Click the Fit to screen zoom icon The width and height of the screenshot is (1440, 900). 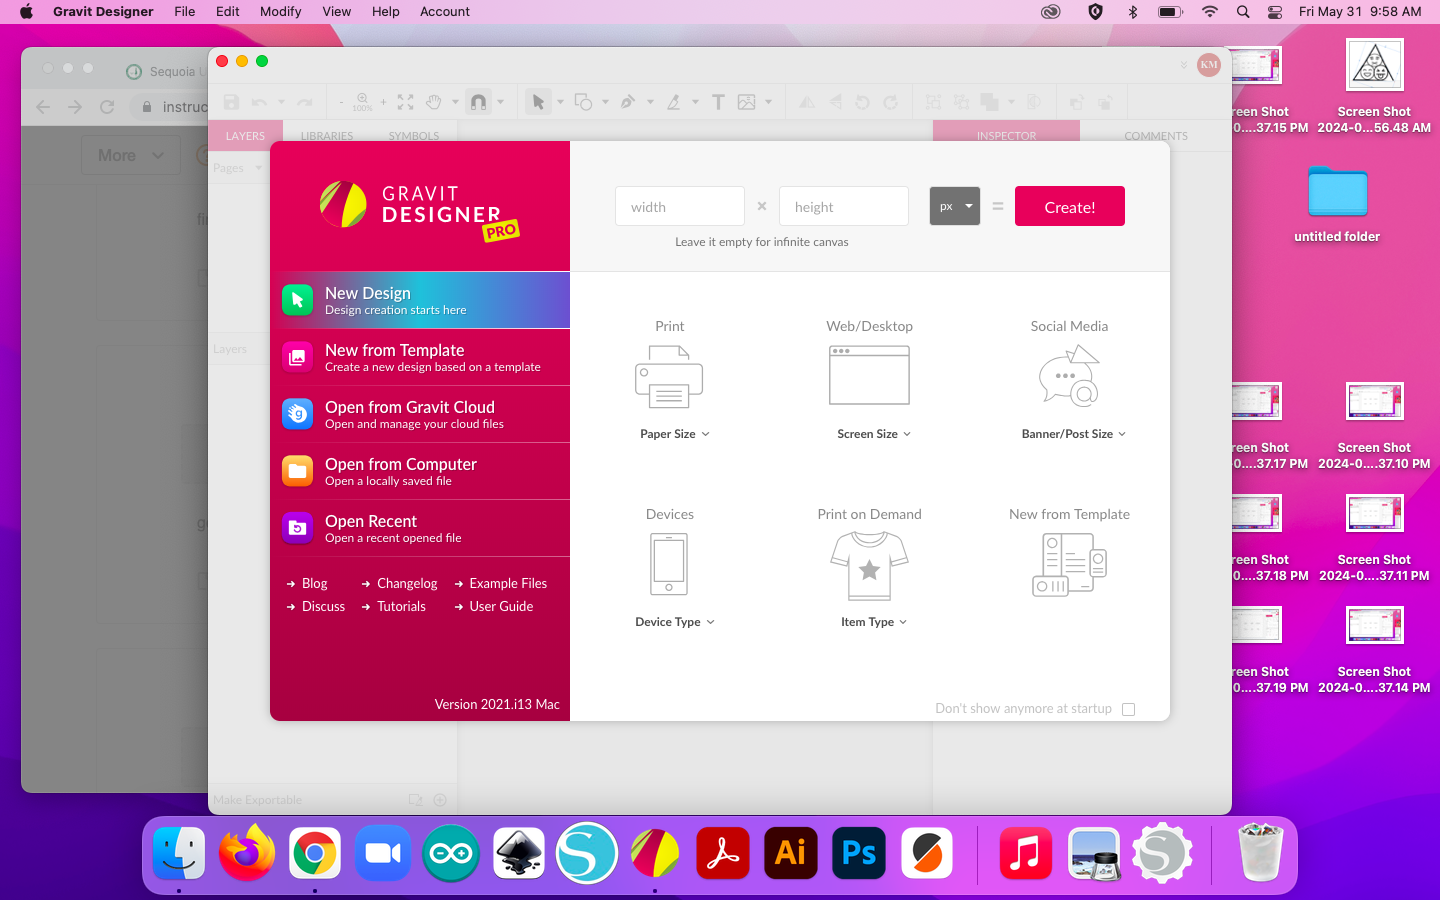tap(405, 102)
